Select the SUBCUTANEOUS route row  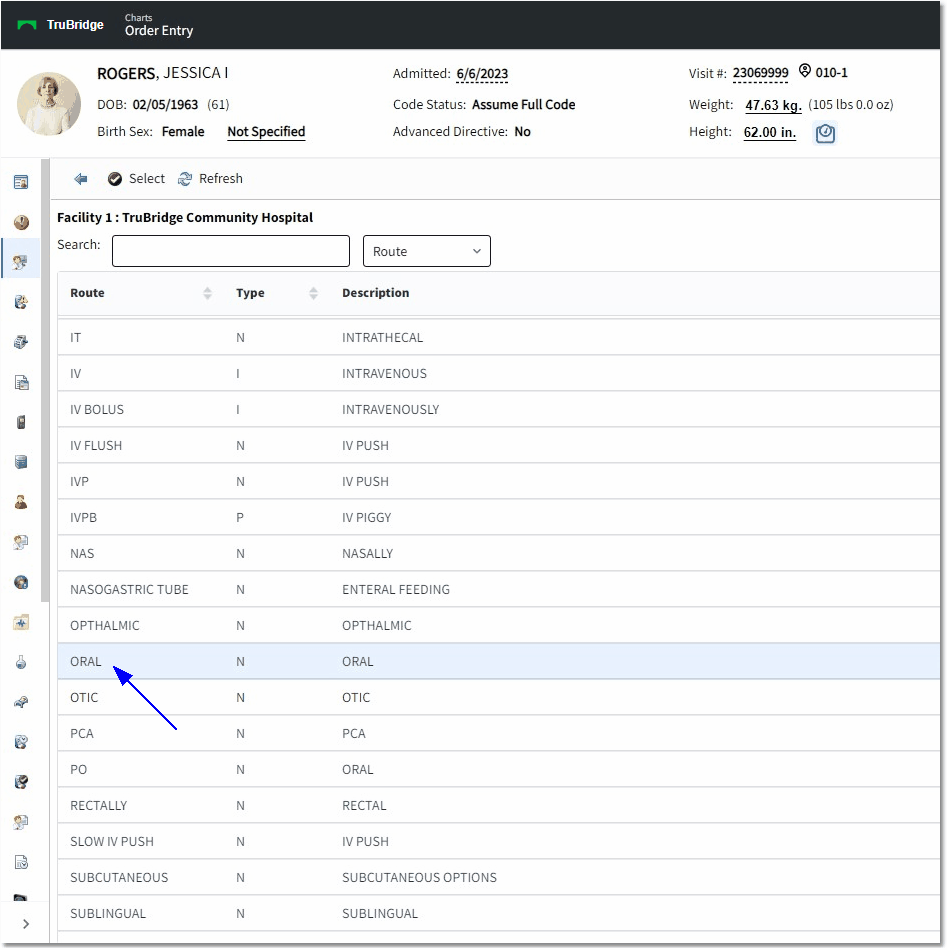[x=499, y=877]
